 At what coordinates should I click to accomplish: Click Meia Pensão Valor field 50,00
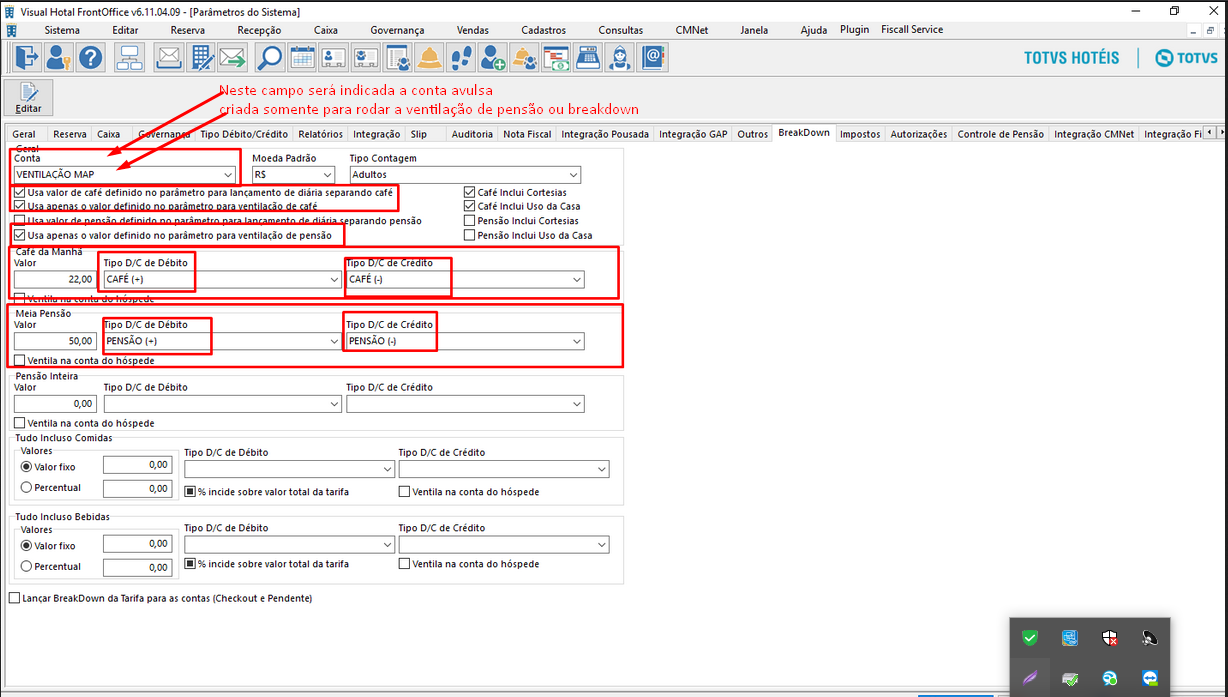coord(55,341)
